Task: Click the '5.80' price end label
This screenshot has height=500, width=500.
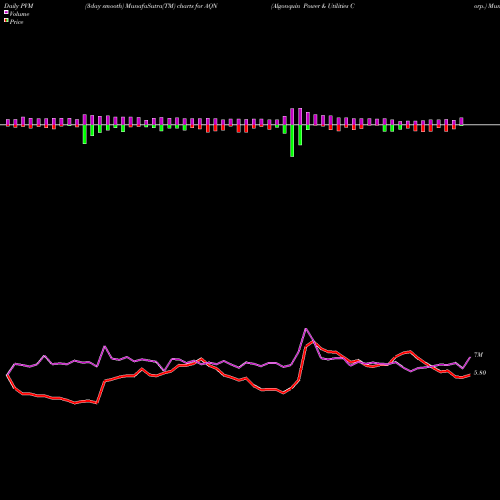Action: click(480, 373)
